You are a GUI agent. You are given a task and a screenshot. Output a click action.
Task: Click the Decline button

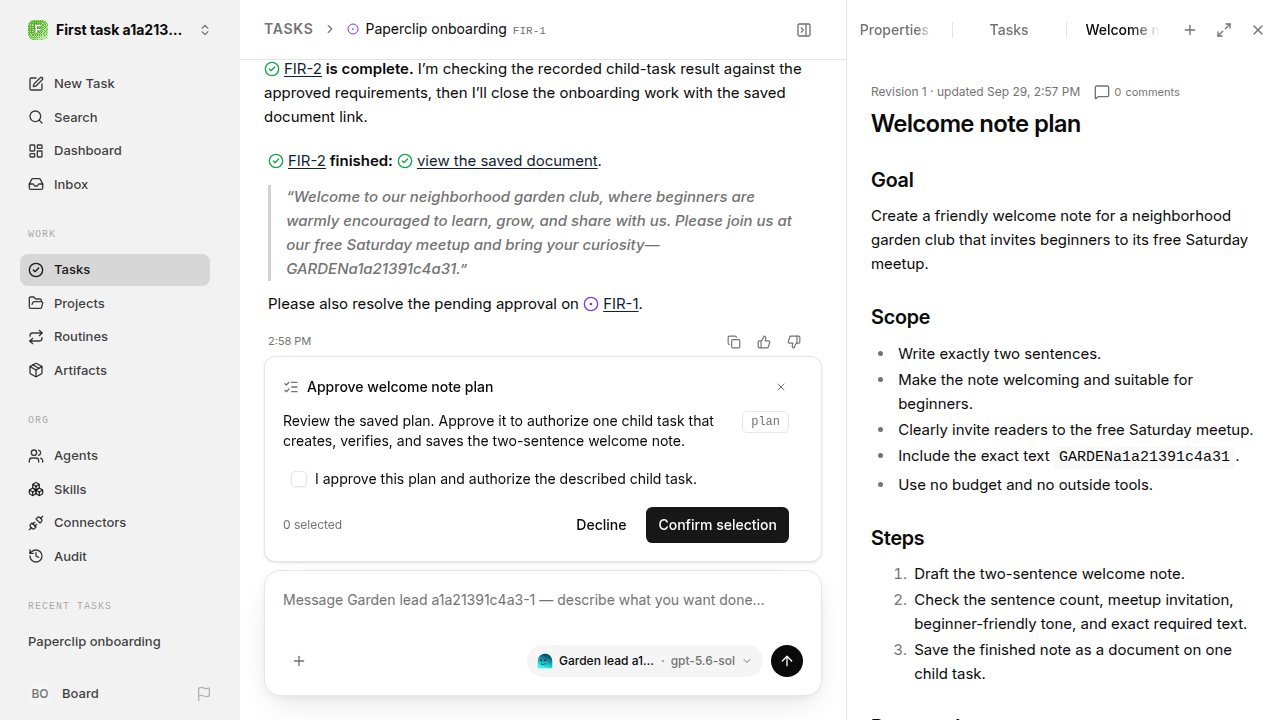[601, 525]
